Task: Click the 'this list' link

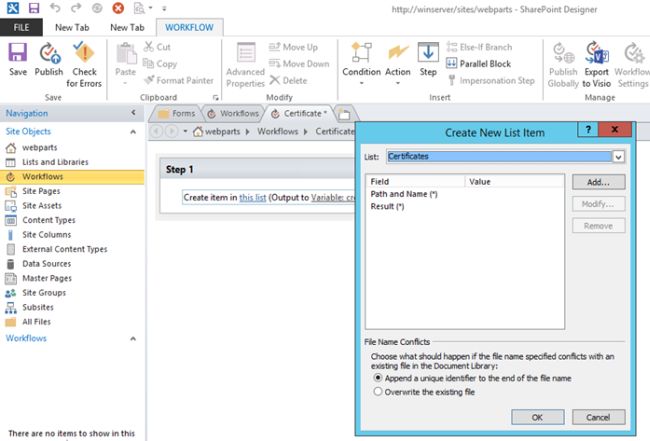Action: point(253,198)
